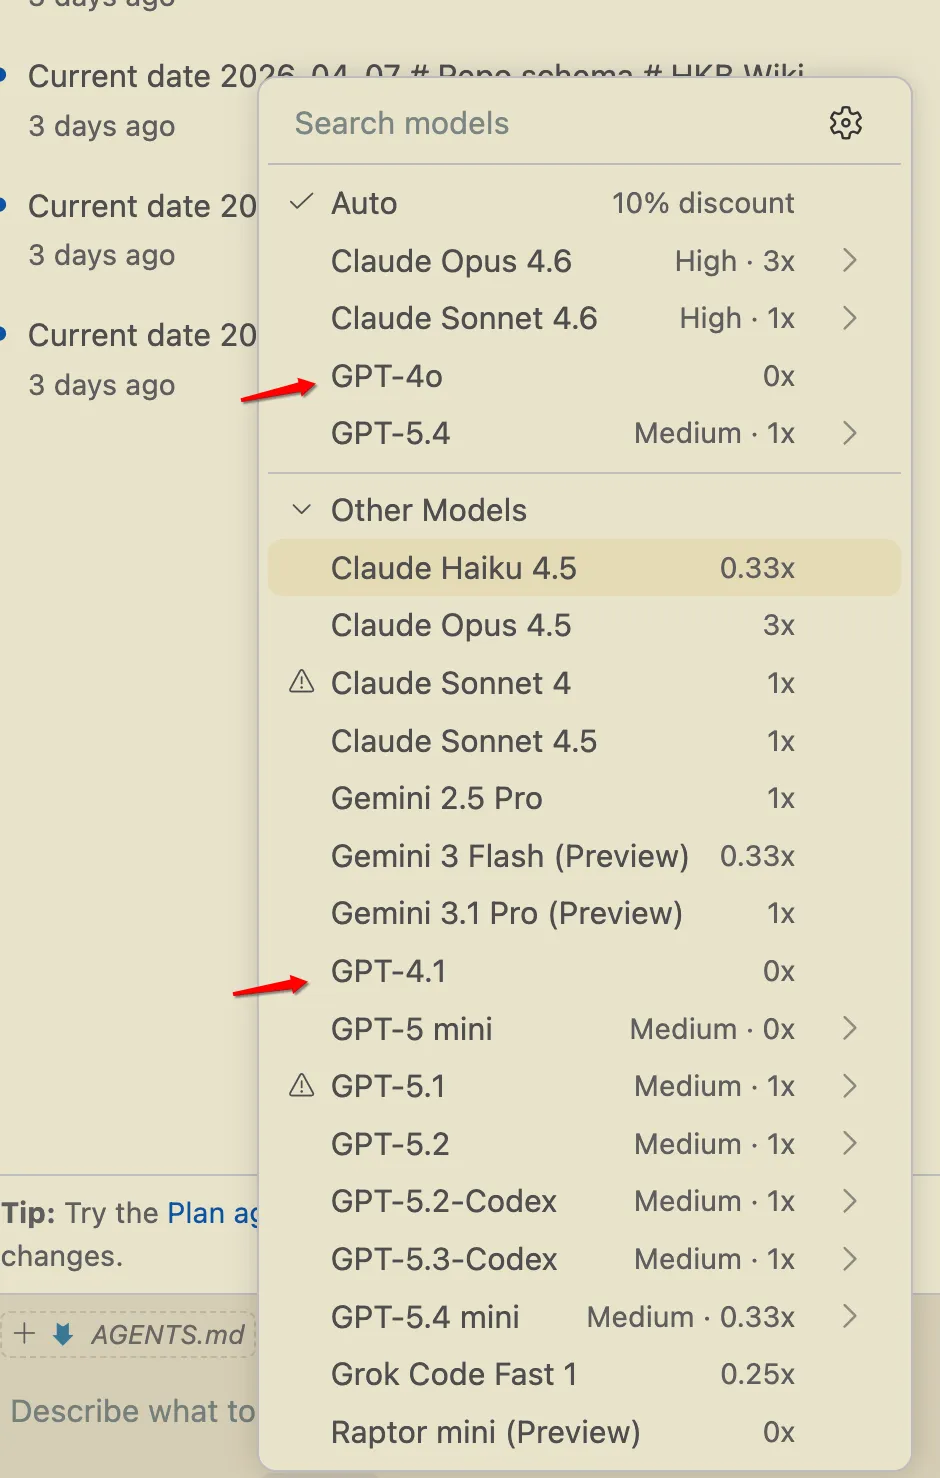Select Gemini 2.5 Pro model
The image size is (940, 1478).
coord(437,798)
